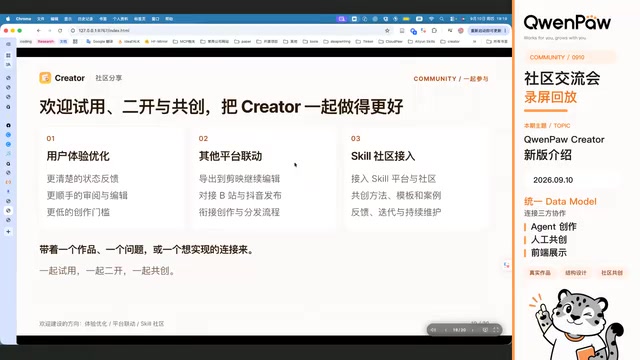
Task: Expand the creator bookmark folder
Action: tap(450, 42)
